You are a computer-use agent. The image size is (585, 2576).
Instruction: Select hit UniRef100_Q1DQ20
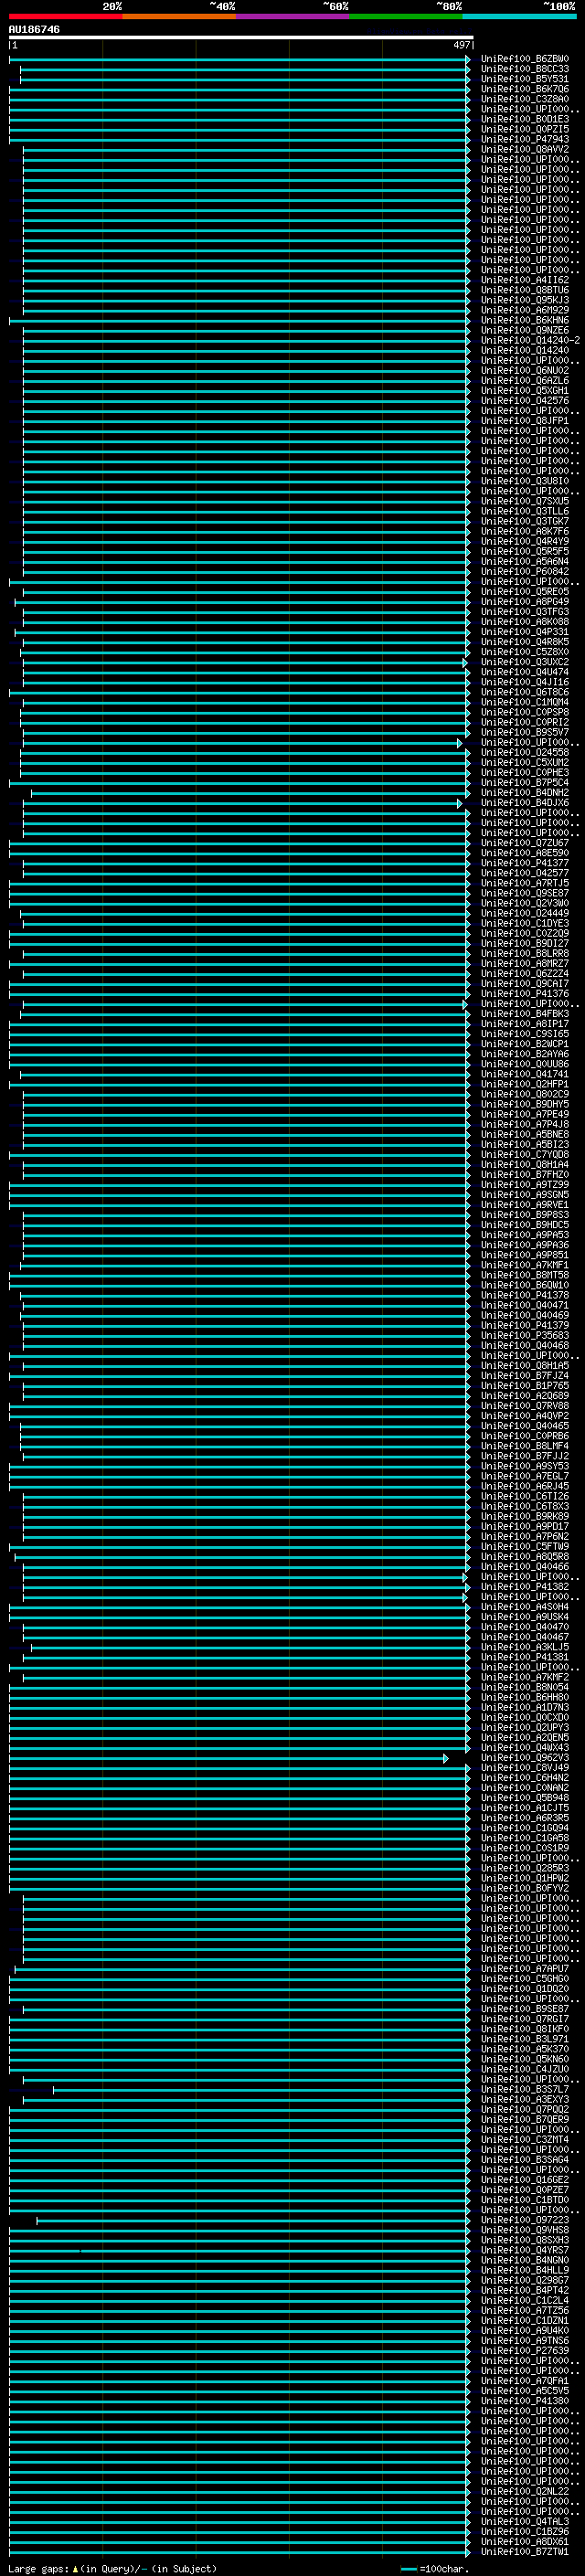pos(525,1988)
